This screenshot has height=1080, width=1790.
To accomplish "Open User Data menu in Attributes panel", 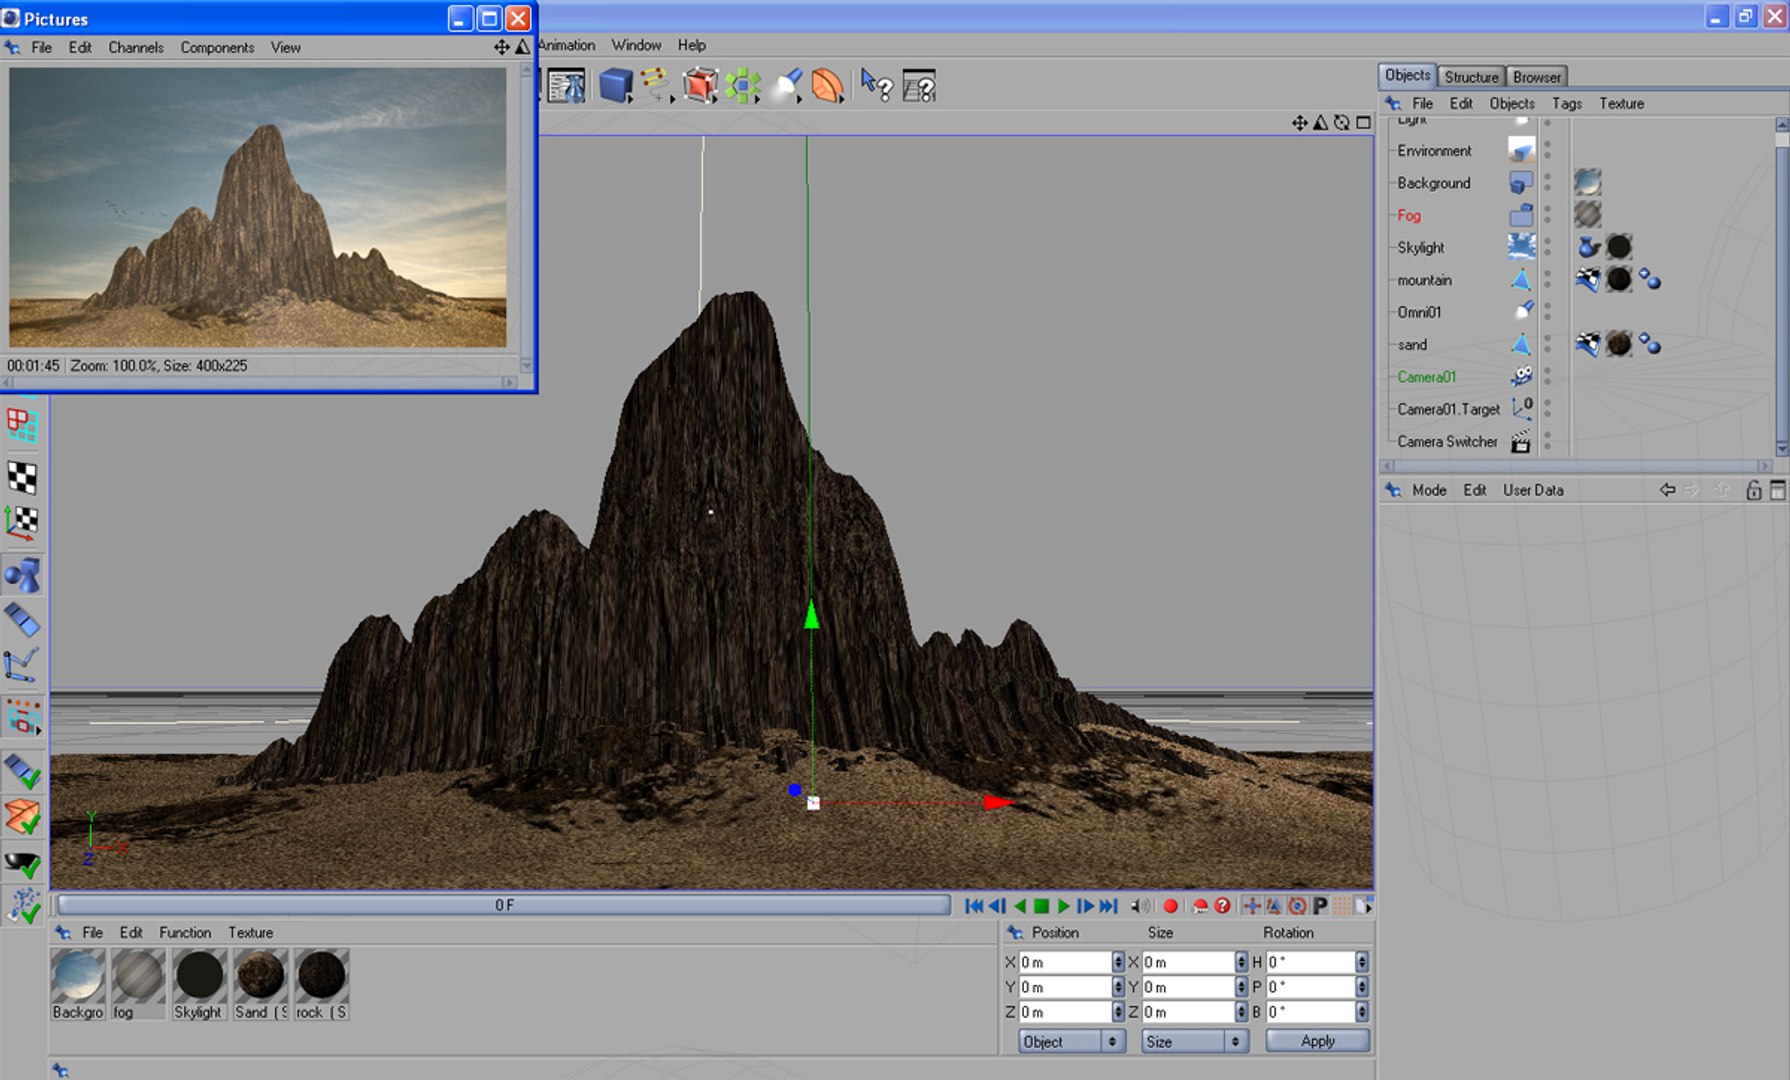I will point(1533,490).
